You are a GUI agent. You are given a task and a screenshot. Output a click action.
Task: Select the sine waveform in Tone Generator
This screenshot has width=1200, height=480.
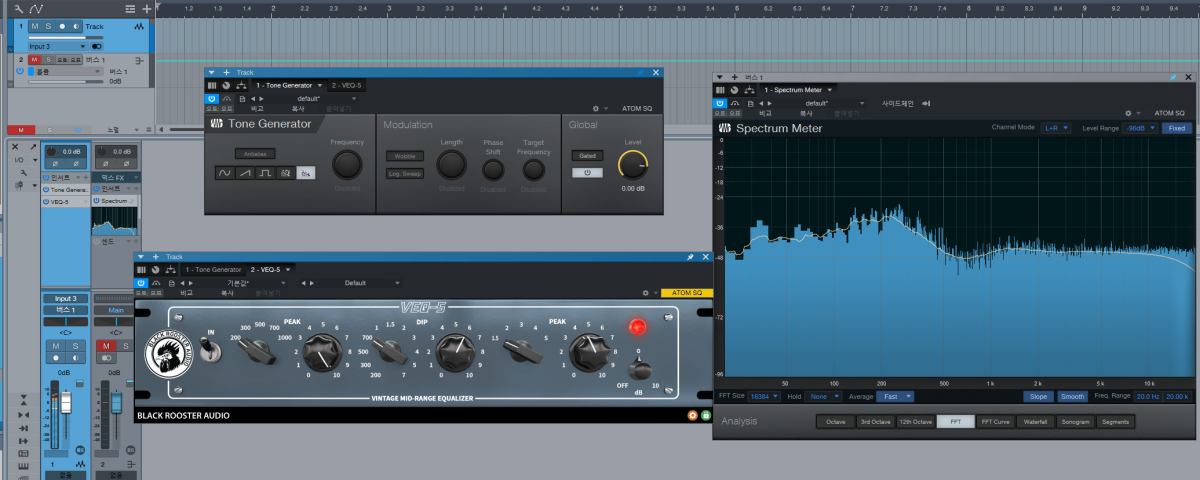(x=224, y=173)
